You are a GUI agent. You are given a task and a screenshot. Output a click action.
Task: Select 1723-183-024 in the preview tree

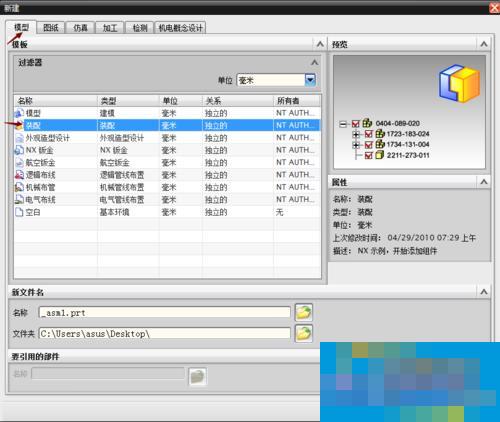tap(408, 134)
